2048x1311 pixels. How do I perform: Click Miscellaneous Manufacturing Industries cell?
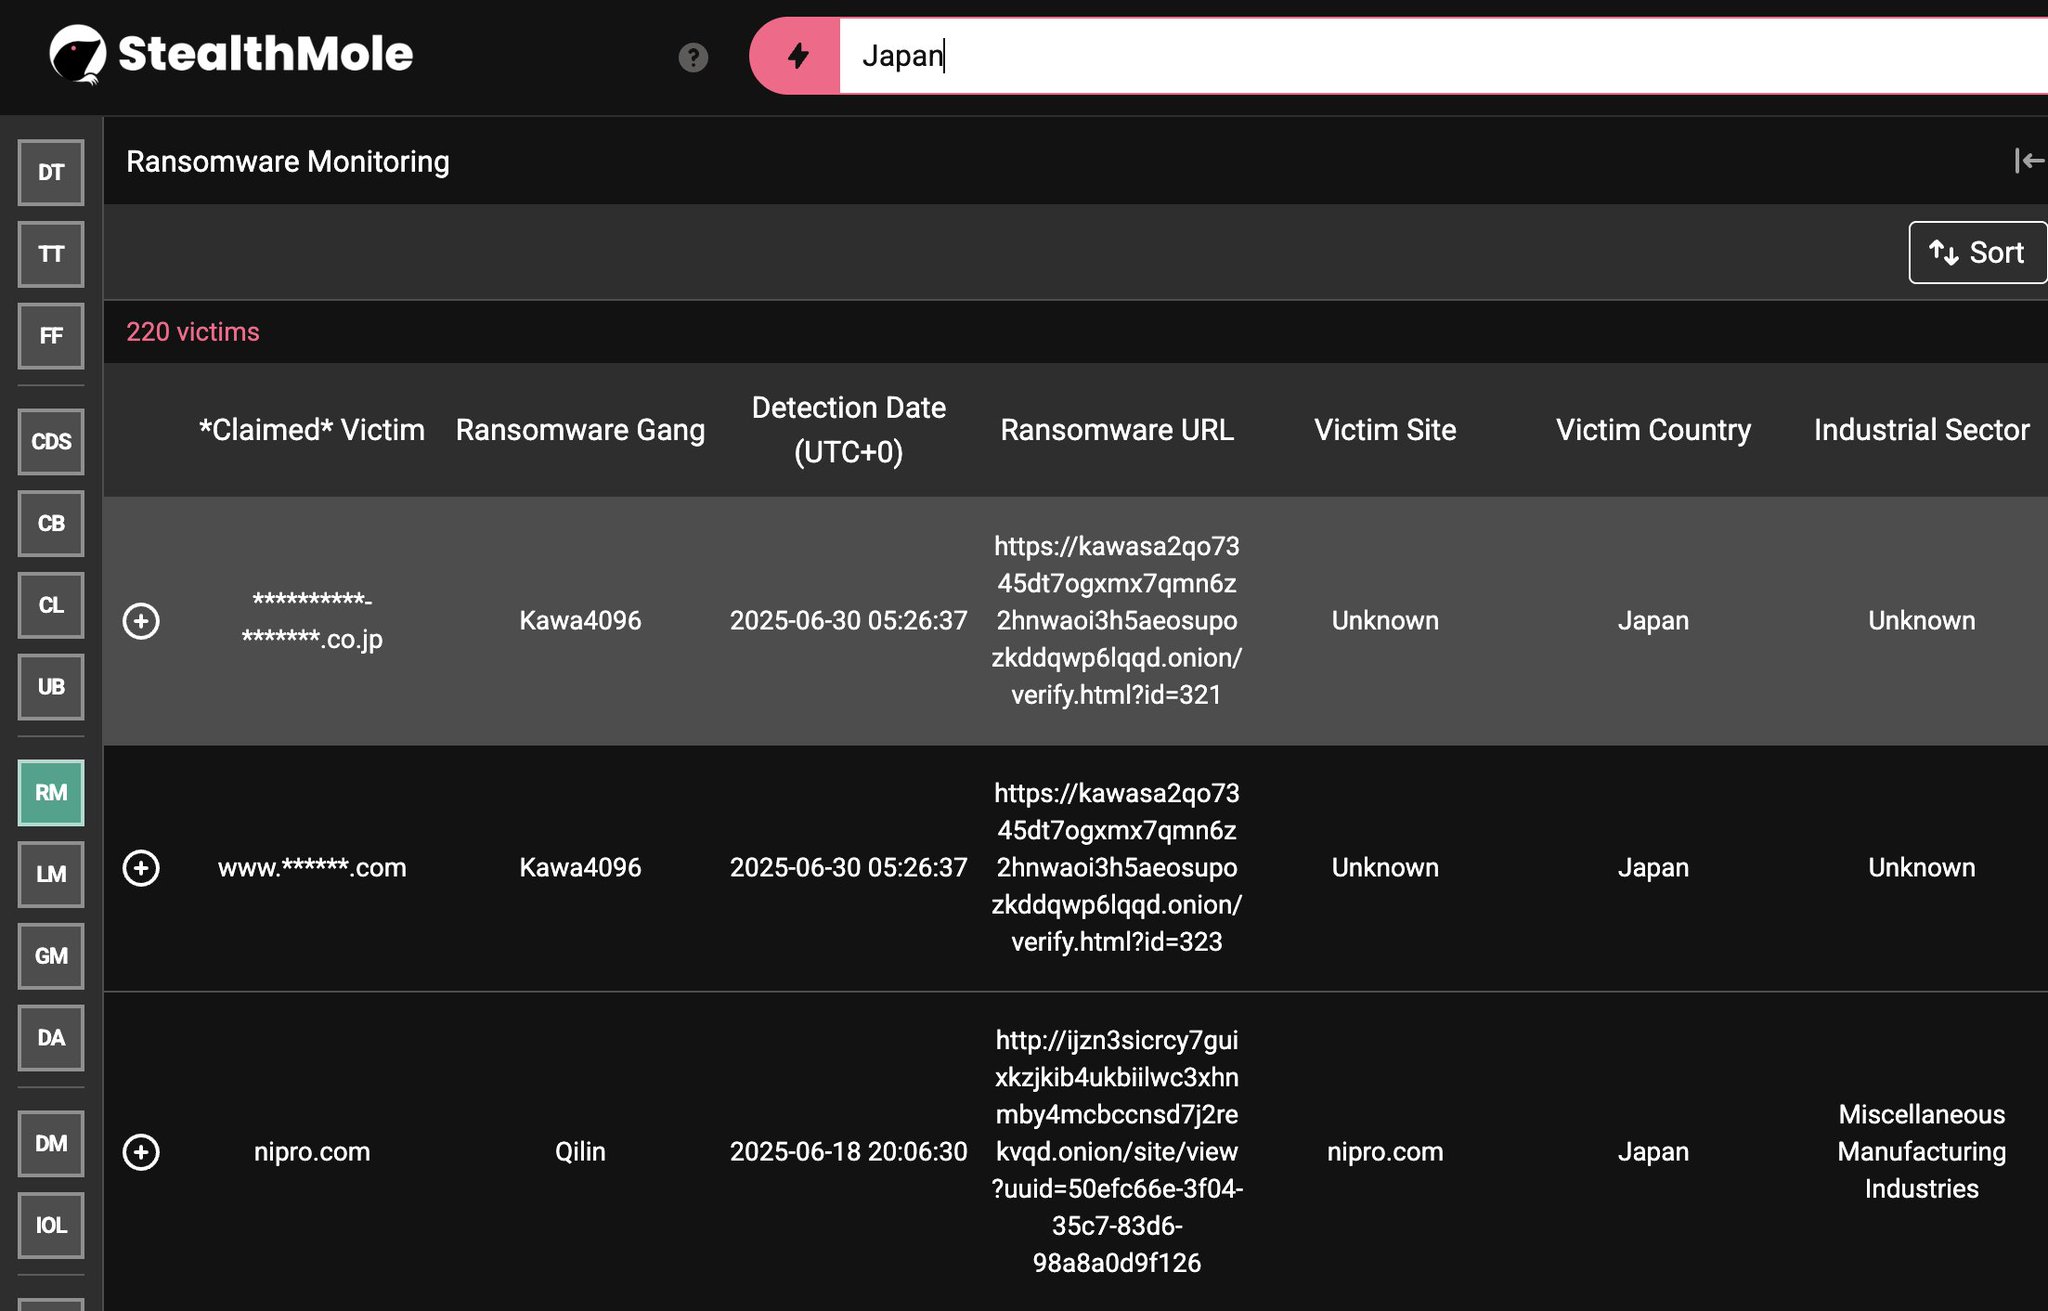[x=1921, y=1152]
